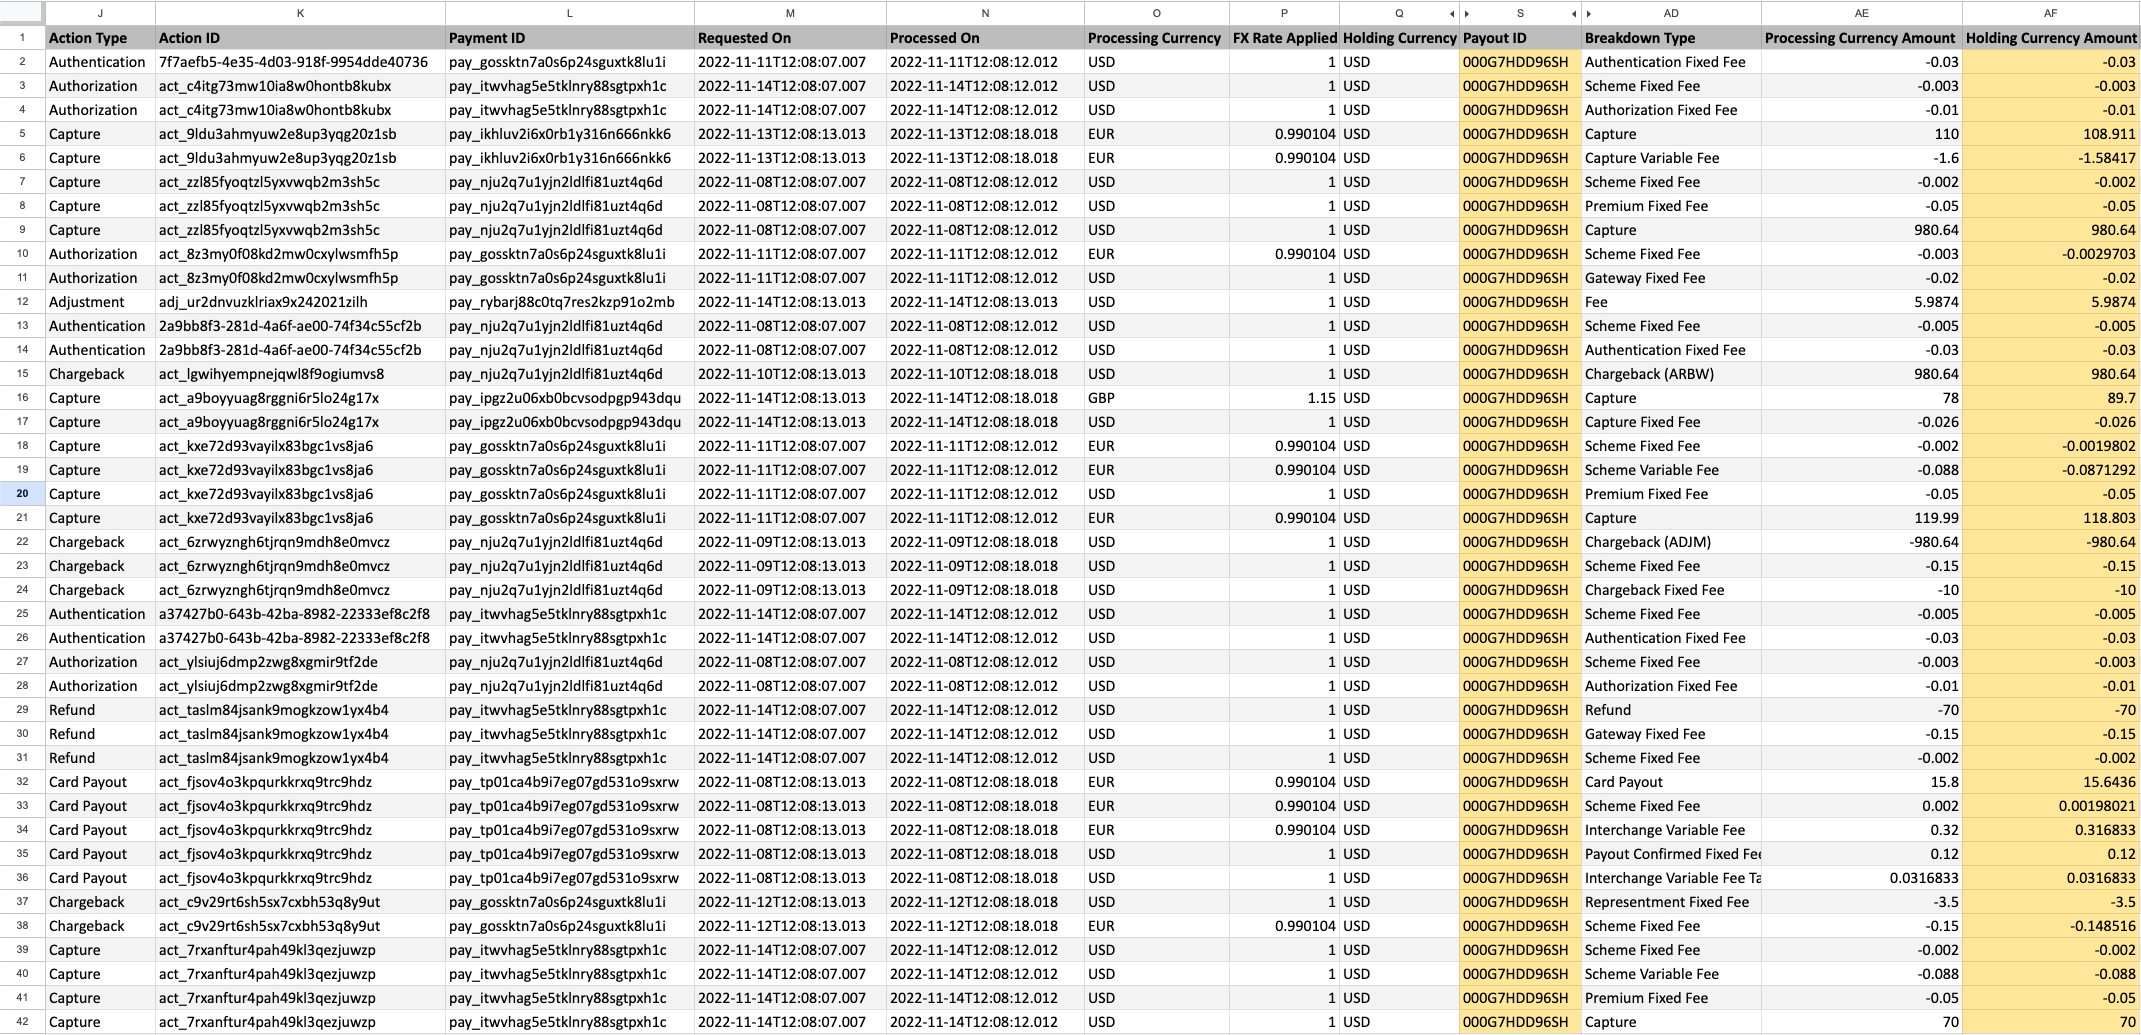
Task: Select row 1 by clicking its row number
Action: pos(22,37)
